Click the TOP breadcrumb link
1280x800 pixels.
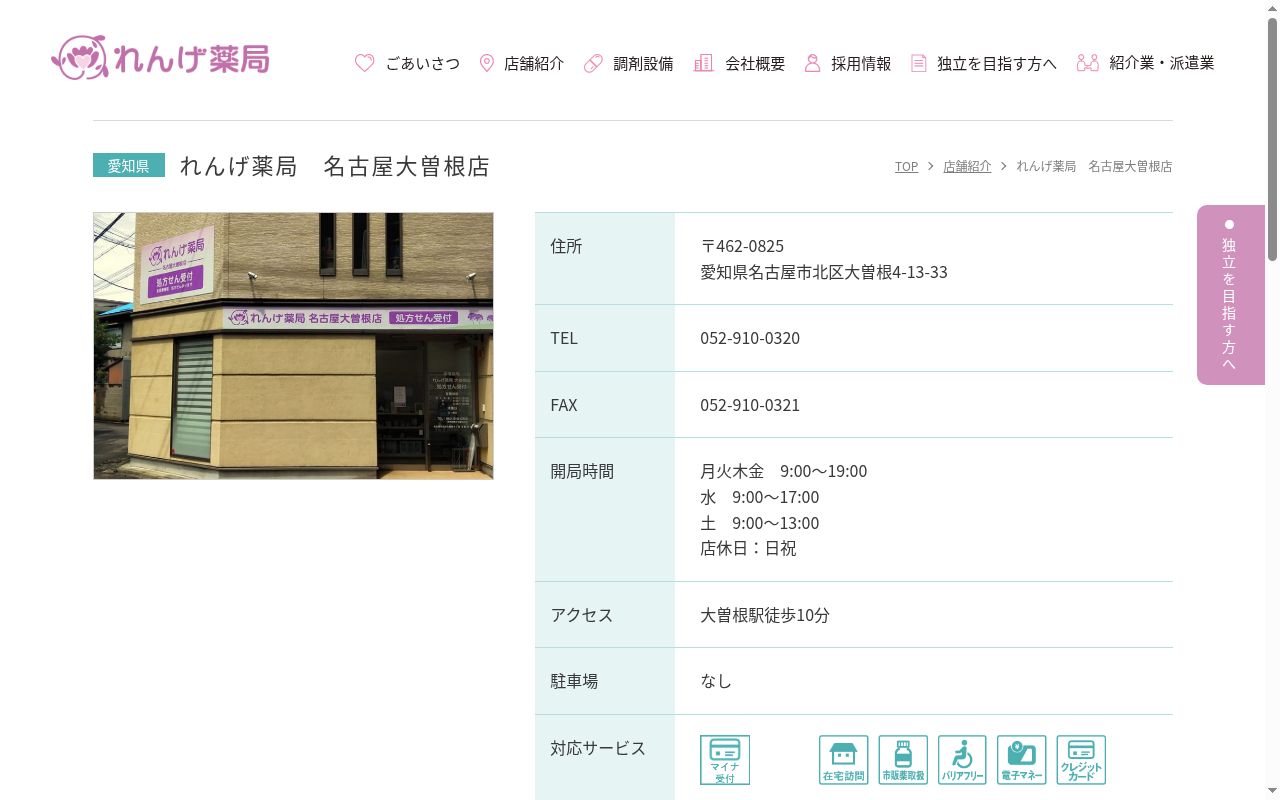(x=906, y=166)
